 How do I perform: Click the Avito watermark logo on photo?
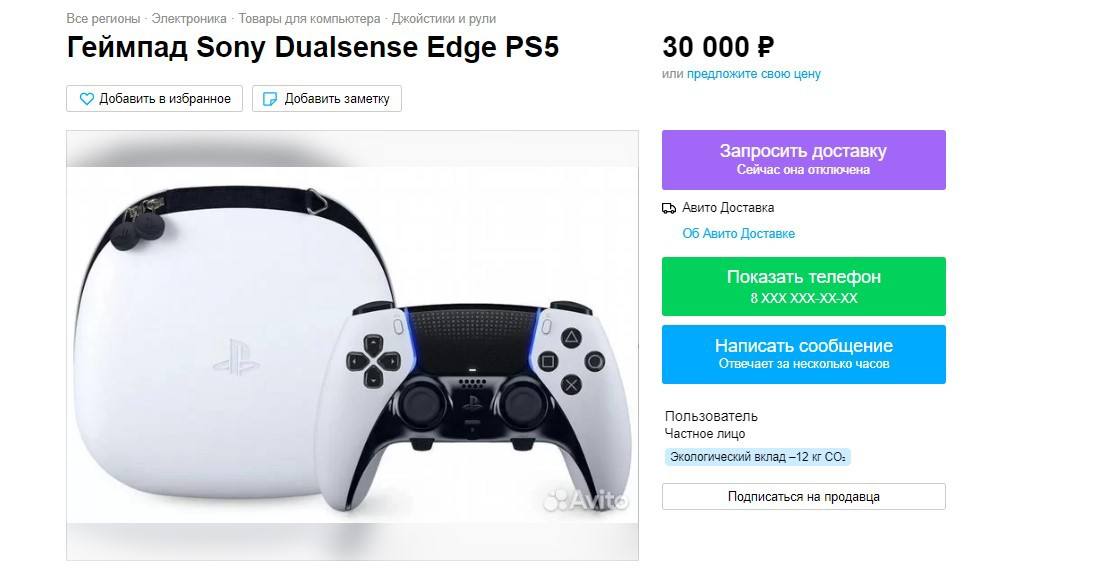(586, 500)
